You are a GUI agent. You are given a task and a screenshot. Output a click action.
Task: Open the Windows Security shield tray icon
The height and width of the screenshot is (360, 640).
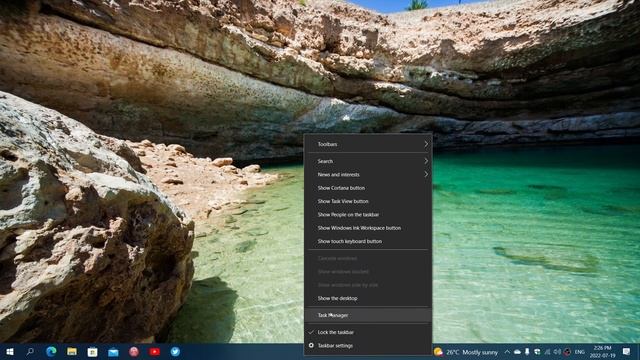[537, 352]
